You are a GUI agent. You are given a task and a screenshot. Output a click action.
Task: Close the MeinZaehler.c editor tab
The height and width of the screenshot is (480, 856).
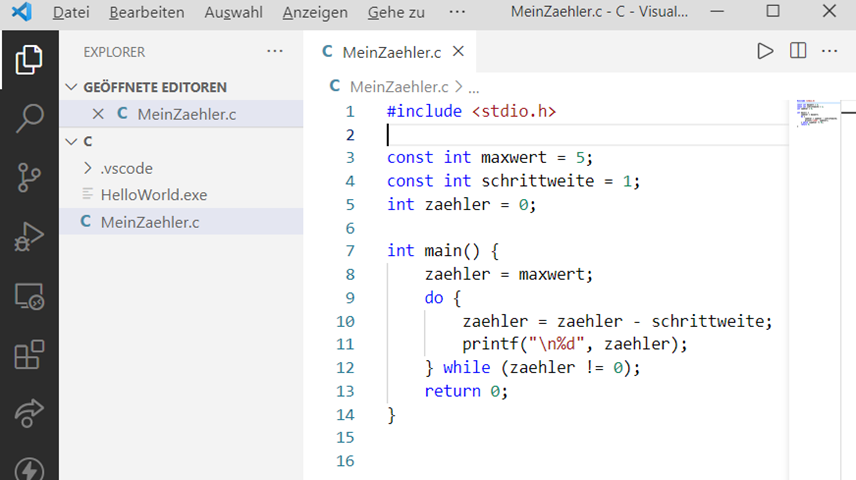pos(459,51)
